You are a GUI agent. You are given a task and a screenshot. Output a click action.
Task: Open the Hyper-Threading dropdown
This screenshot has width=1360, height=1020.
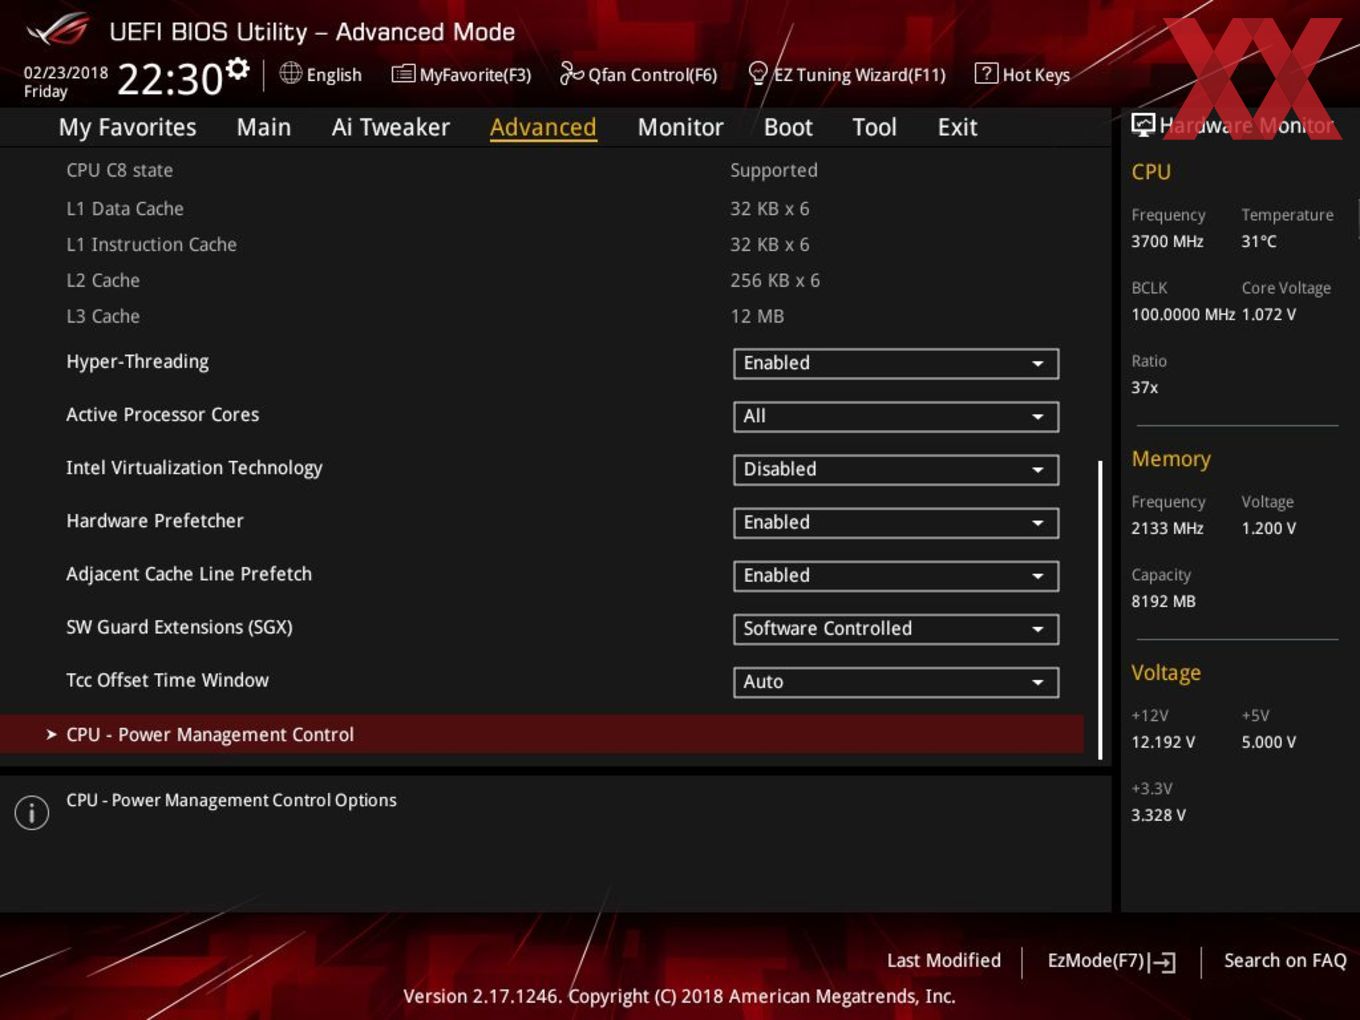point(896,363)
